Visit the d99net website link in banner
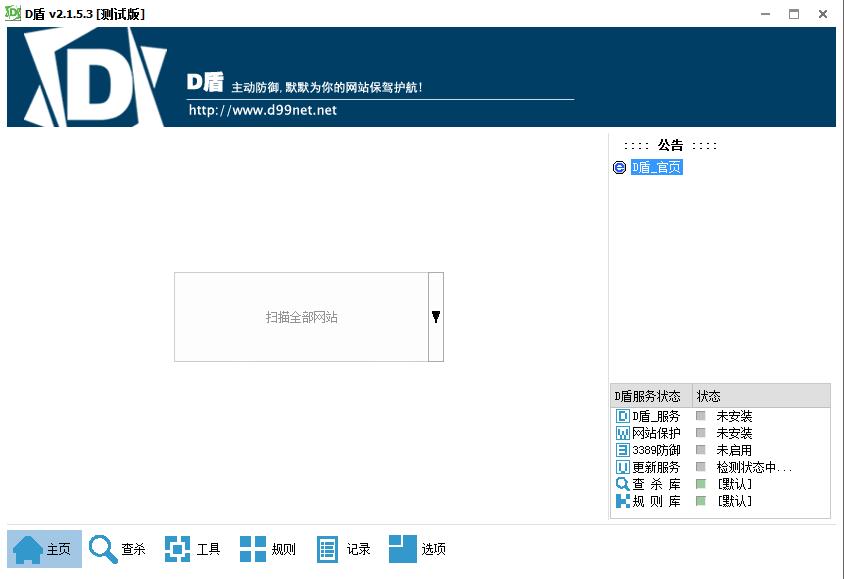Screen dimensions: 844x579 coord(262,110)
